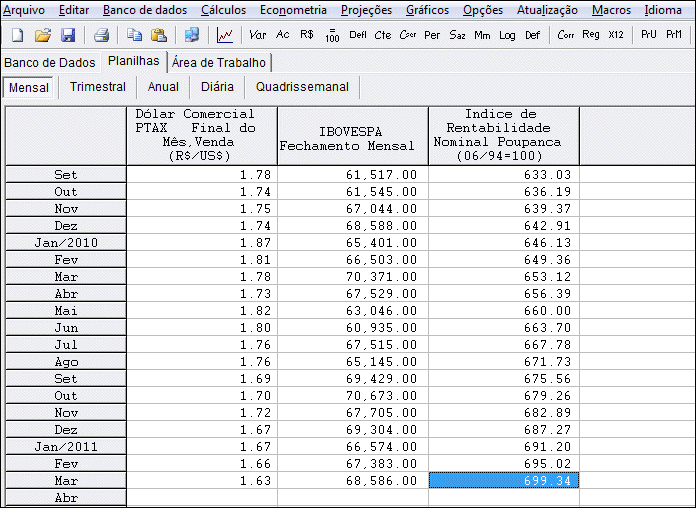
Task: Open the Idioma menu
Action: (x=663, y=10)
